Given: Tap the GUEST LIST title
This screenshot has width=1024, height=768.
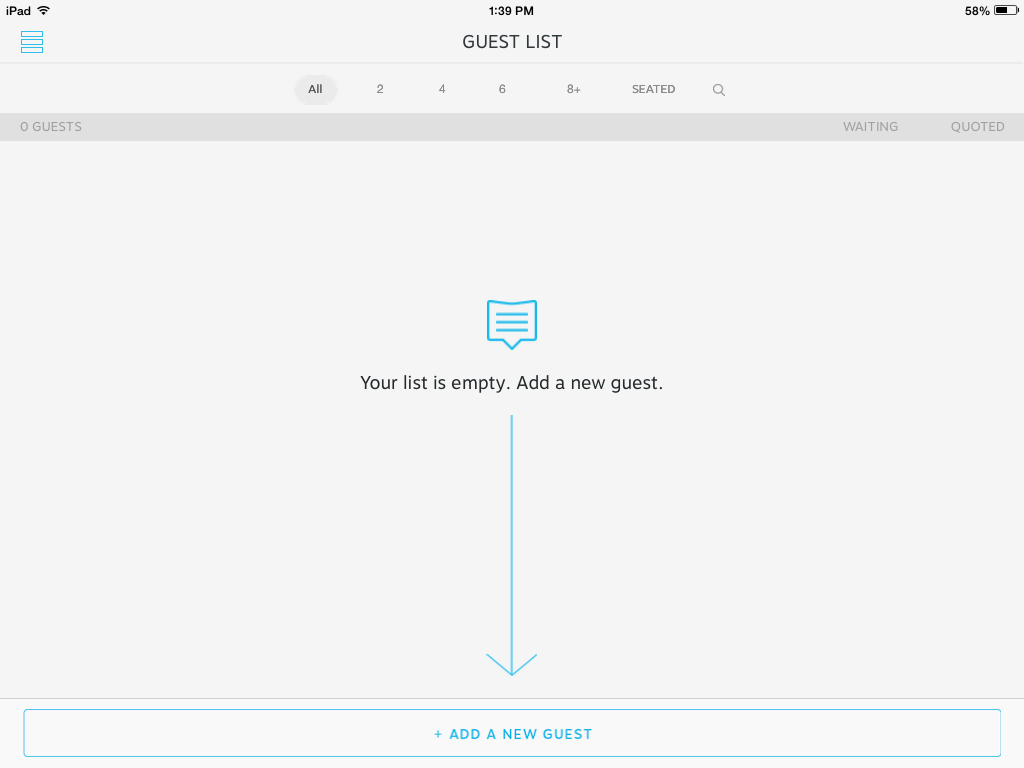Looking at the screenshot, I should click(x=512, y=42).
